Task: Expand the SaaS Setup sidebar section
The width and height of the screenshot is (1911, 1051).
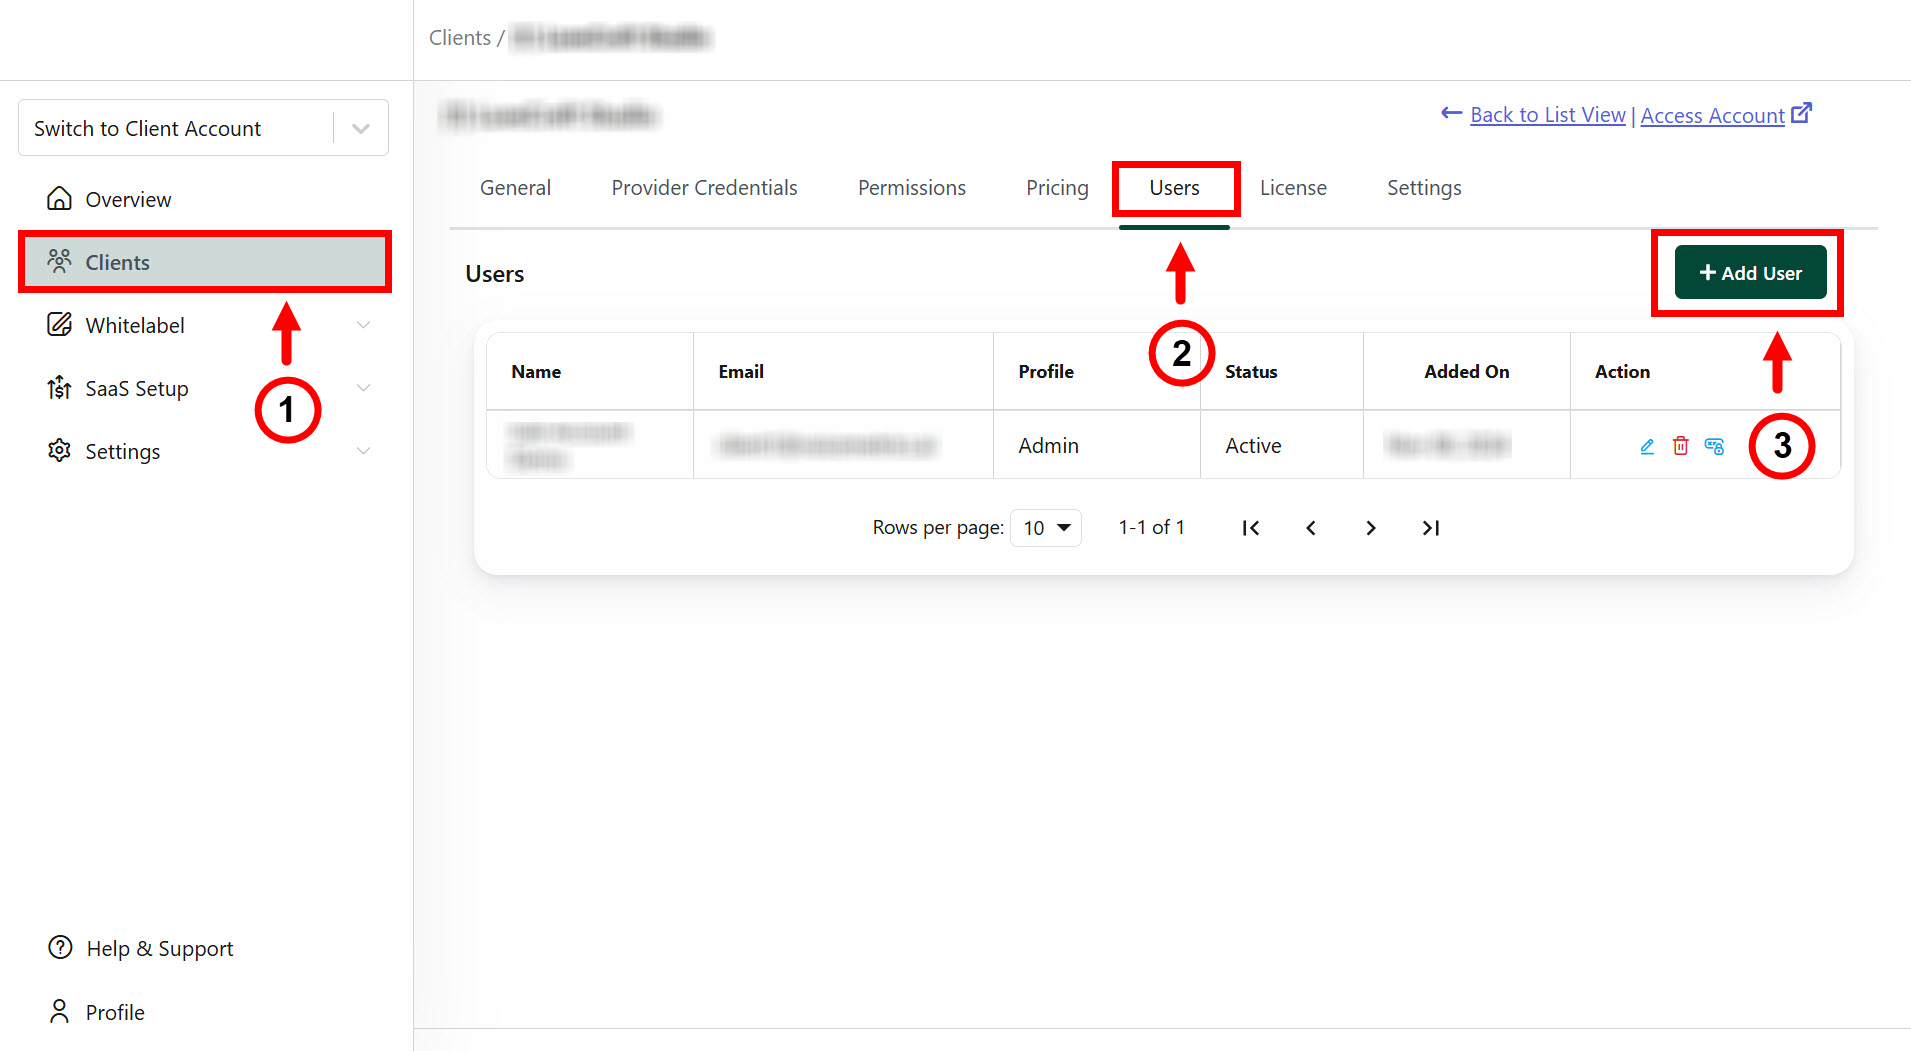Action: point(363,388)
